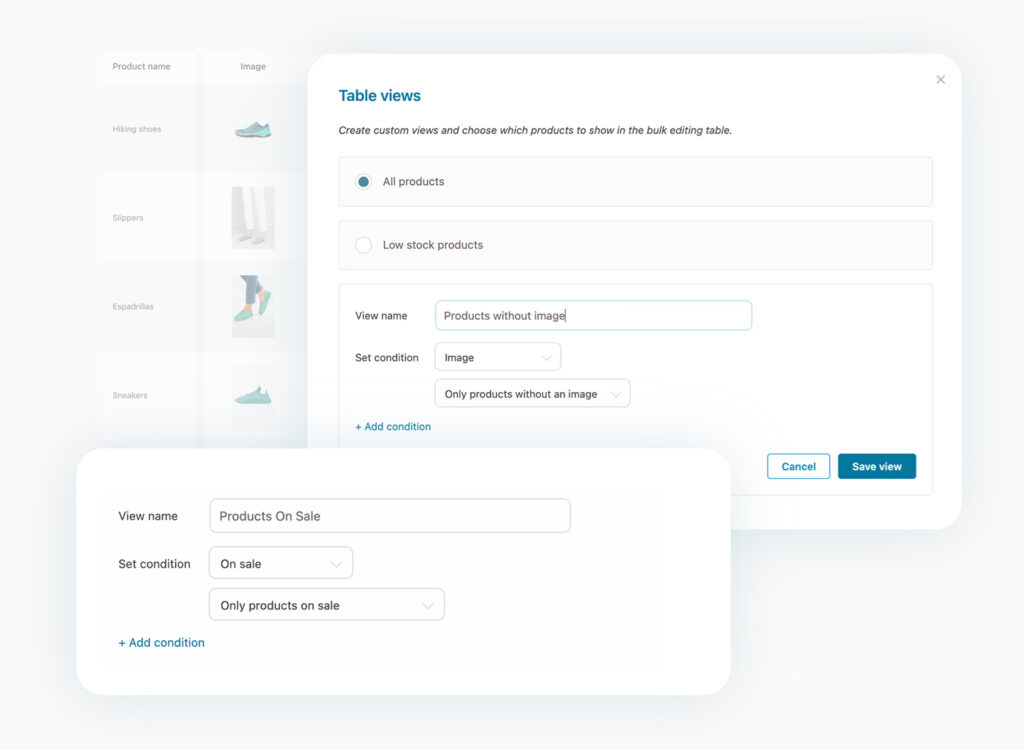Open the Image condition dropdown

pos(497,357)
